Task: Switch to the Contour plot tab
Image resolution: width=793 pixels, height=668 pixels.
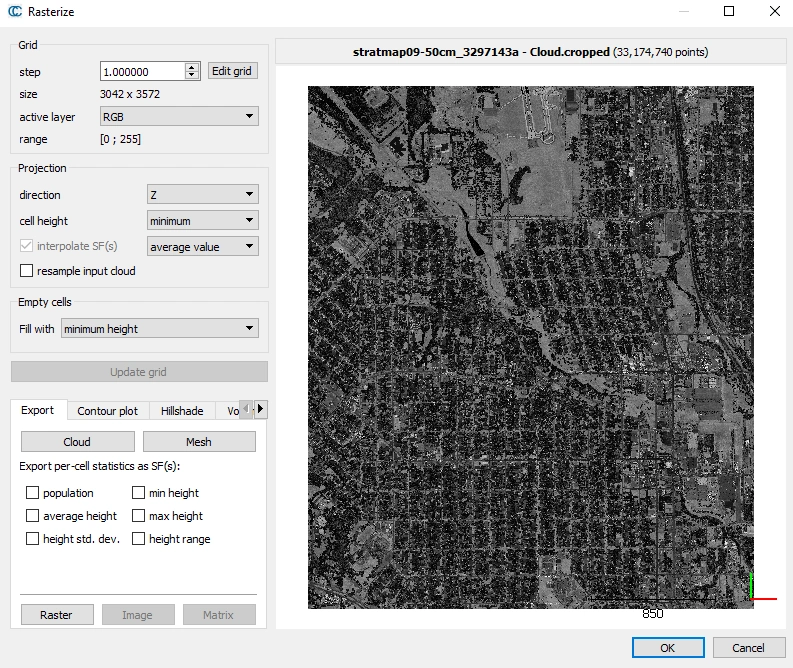Action: 108,411
